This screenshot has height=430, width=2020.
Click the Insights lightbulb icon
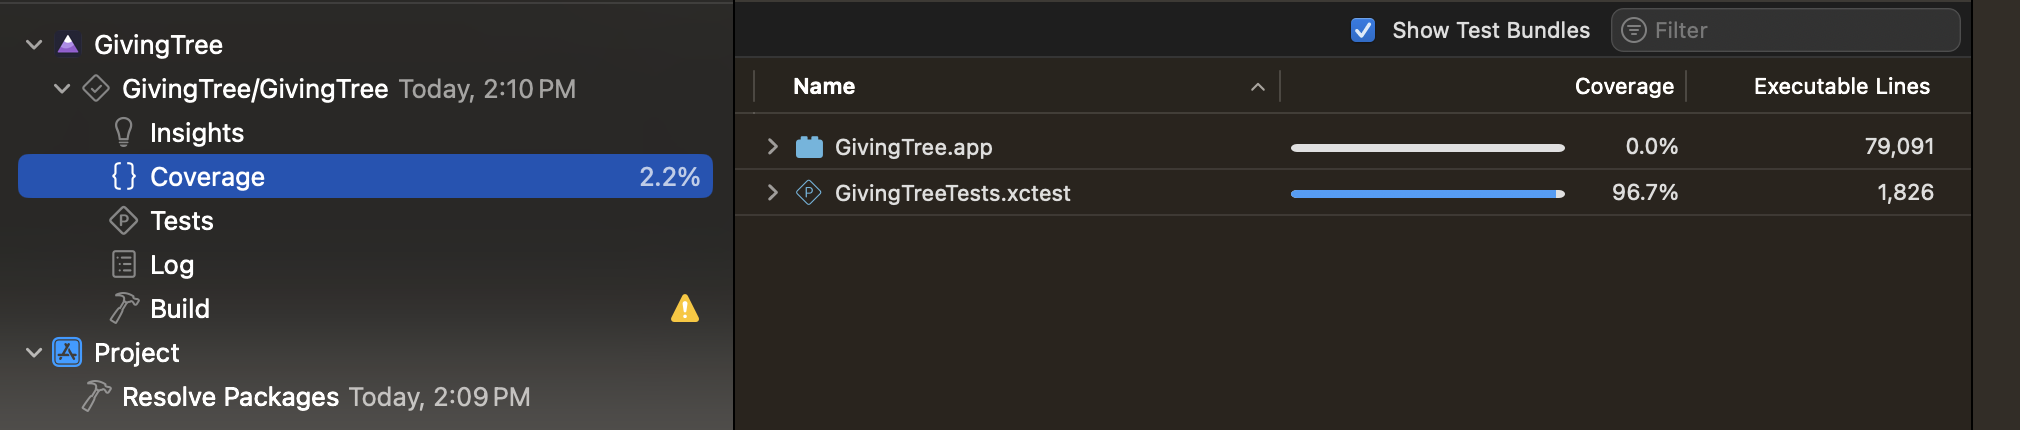click(124, 133)
